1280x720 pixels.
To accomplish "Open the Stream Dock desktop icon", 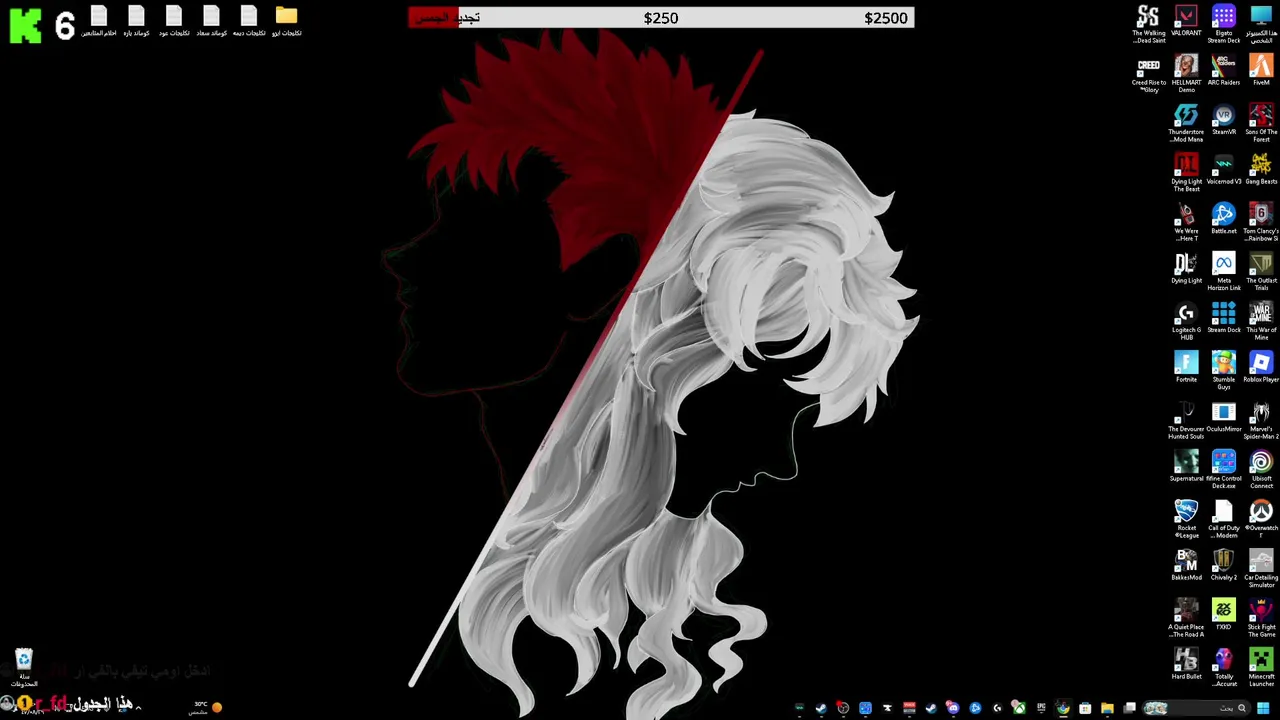I will 1224,318.
